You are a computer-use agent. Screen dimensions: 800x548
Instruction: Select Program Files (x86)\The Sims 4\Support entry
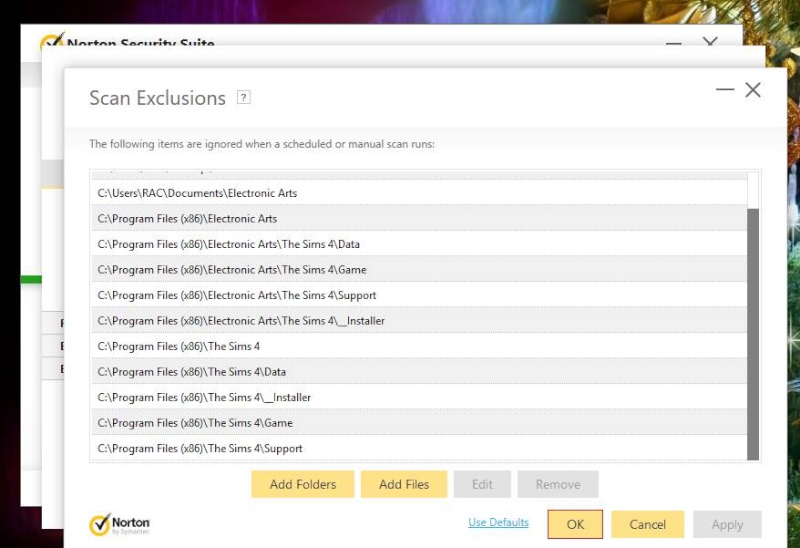pos(419,448)
